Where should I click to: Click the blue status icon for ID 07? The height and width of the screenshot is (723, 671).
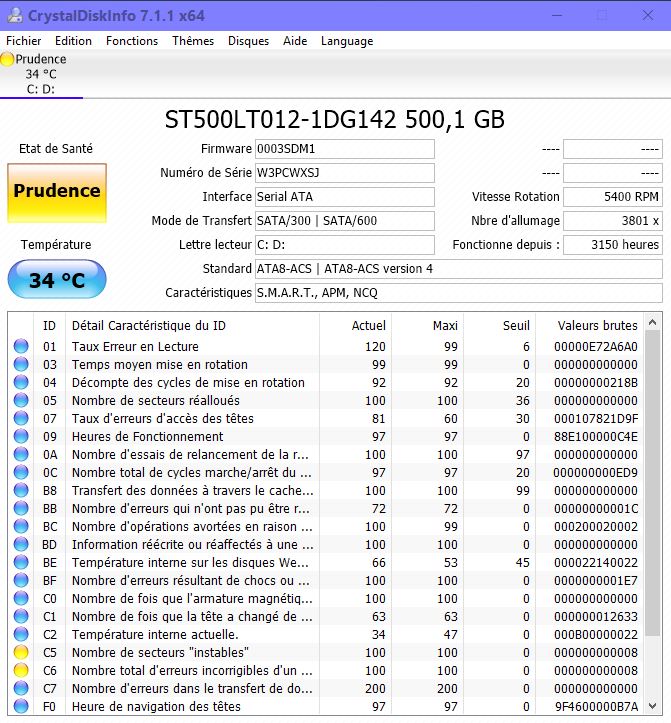coord(21,418)
